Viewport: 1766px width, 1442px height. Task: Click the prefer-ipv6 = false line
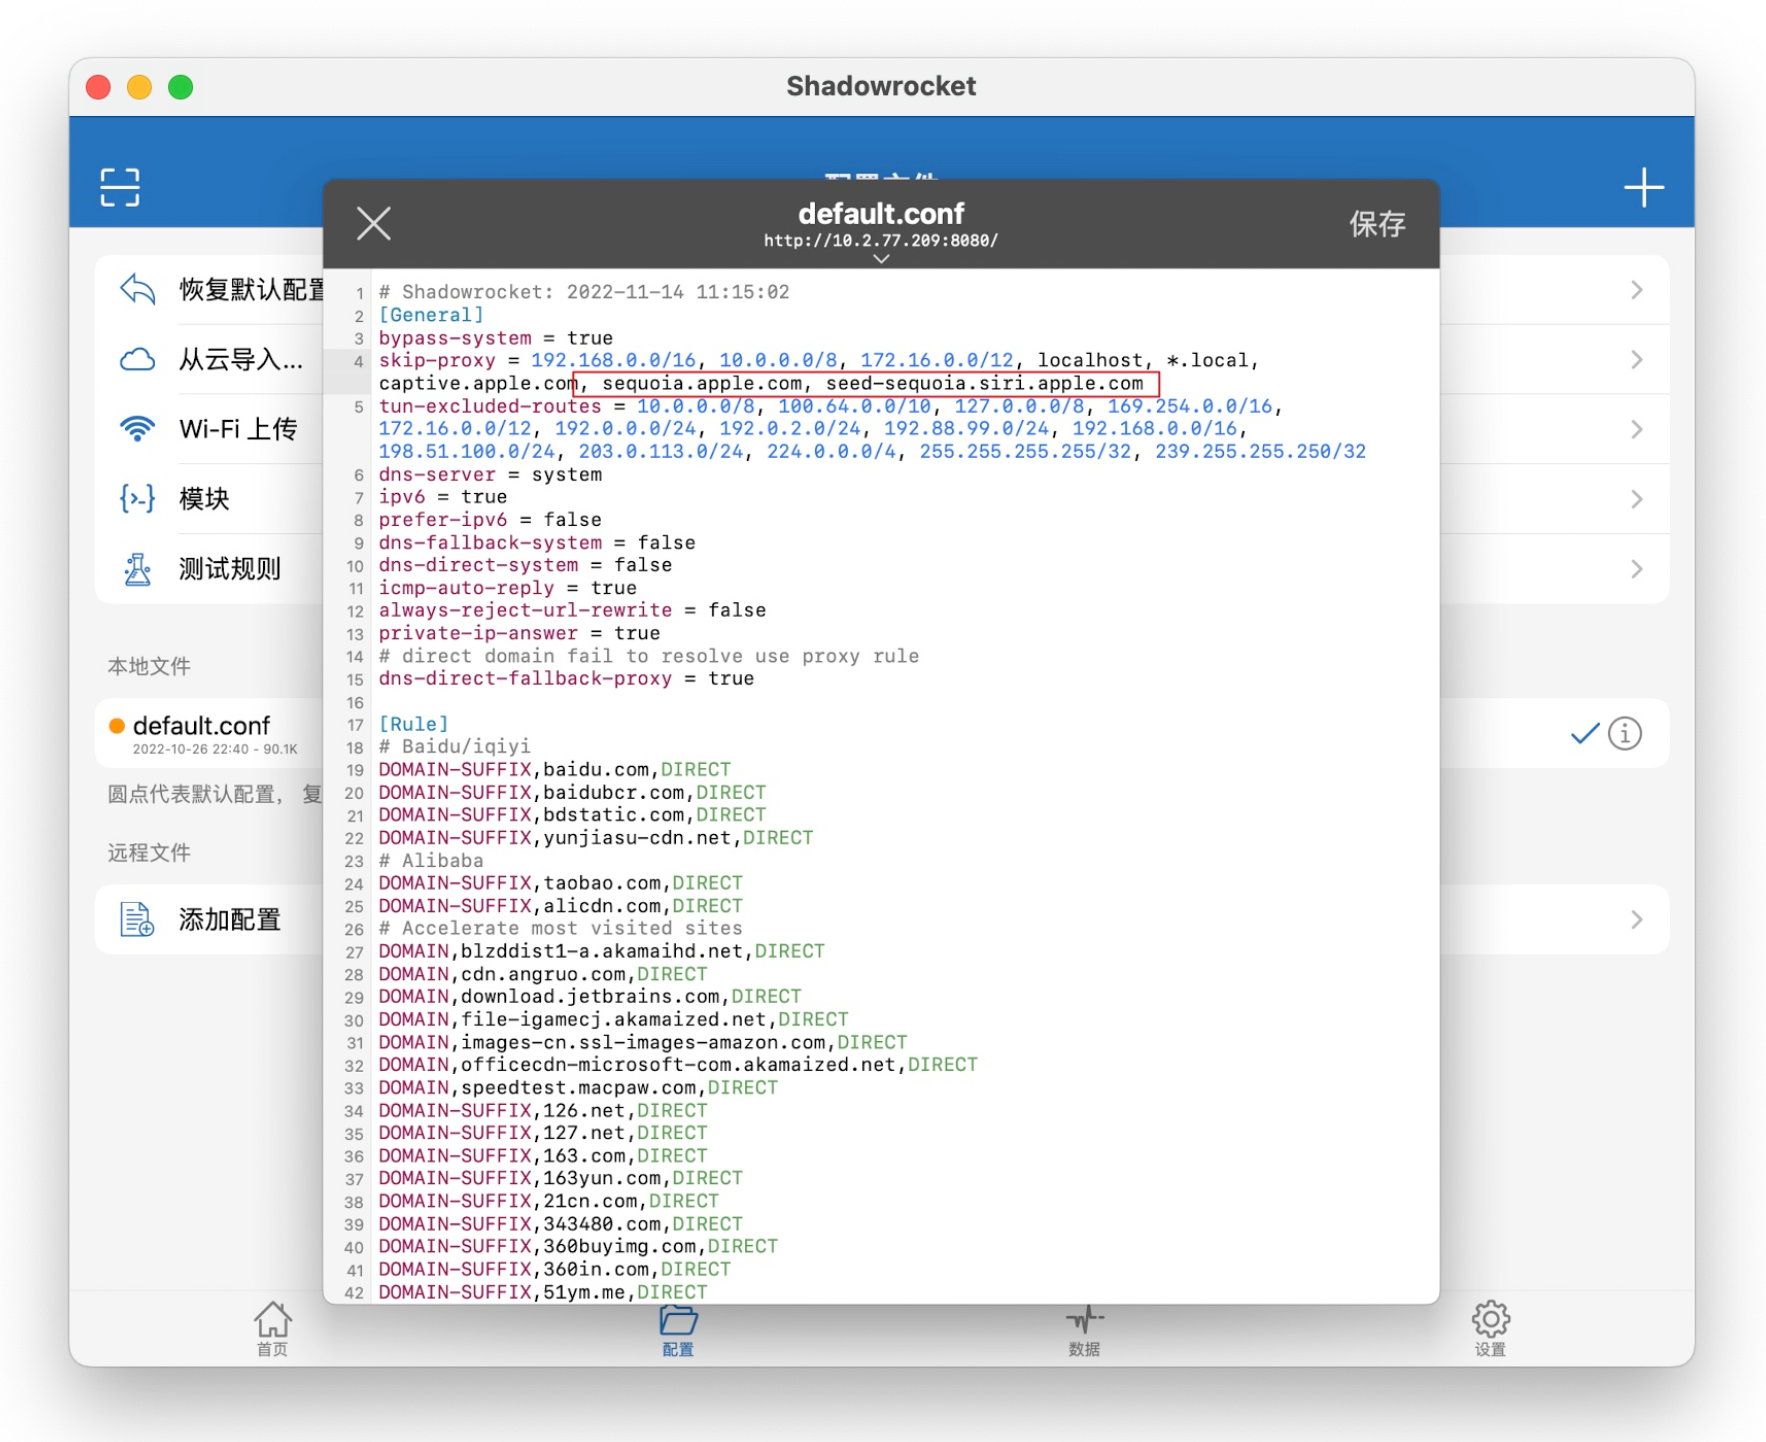click(x=490, y=520)
